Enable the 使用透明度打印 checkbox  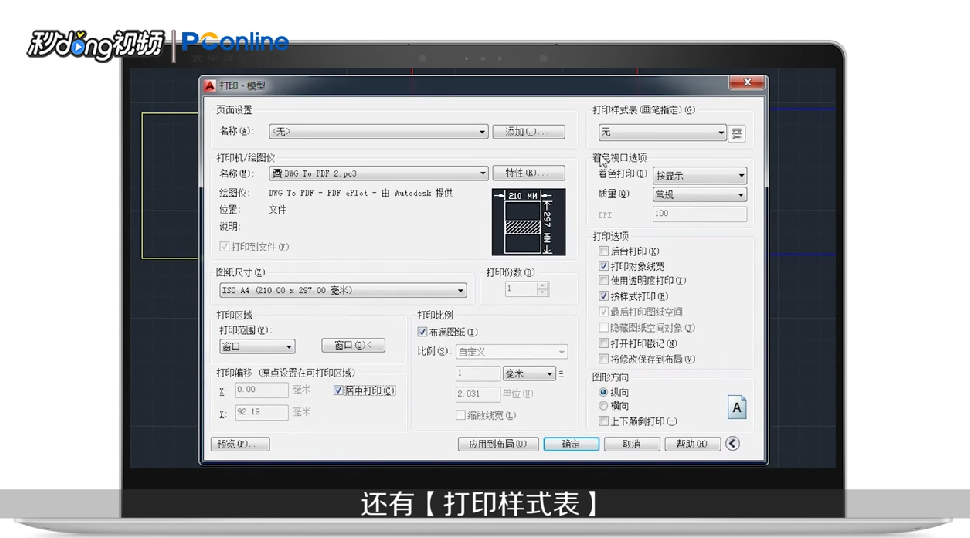604,281
